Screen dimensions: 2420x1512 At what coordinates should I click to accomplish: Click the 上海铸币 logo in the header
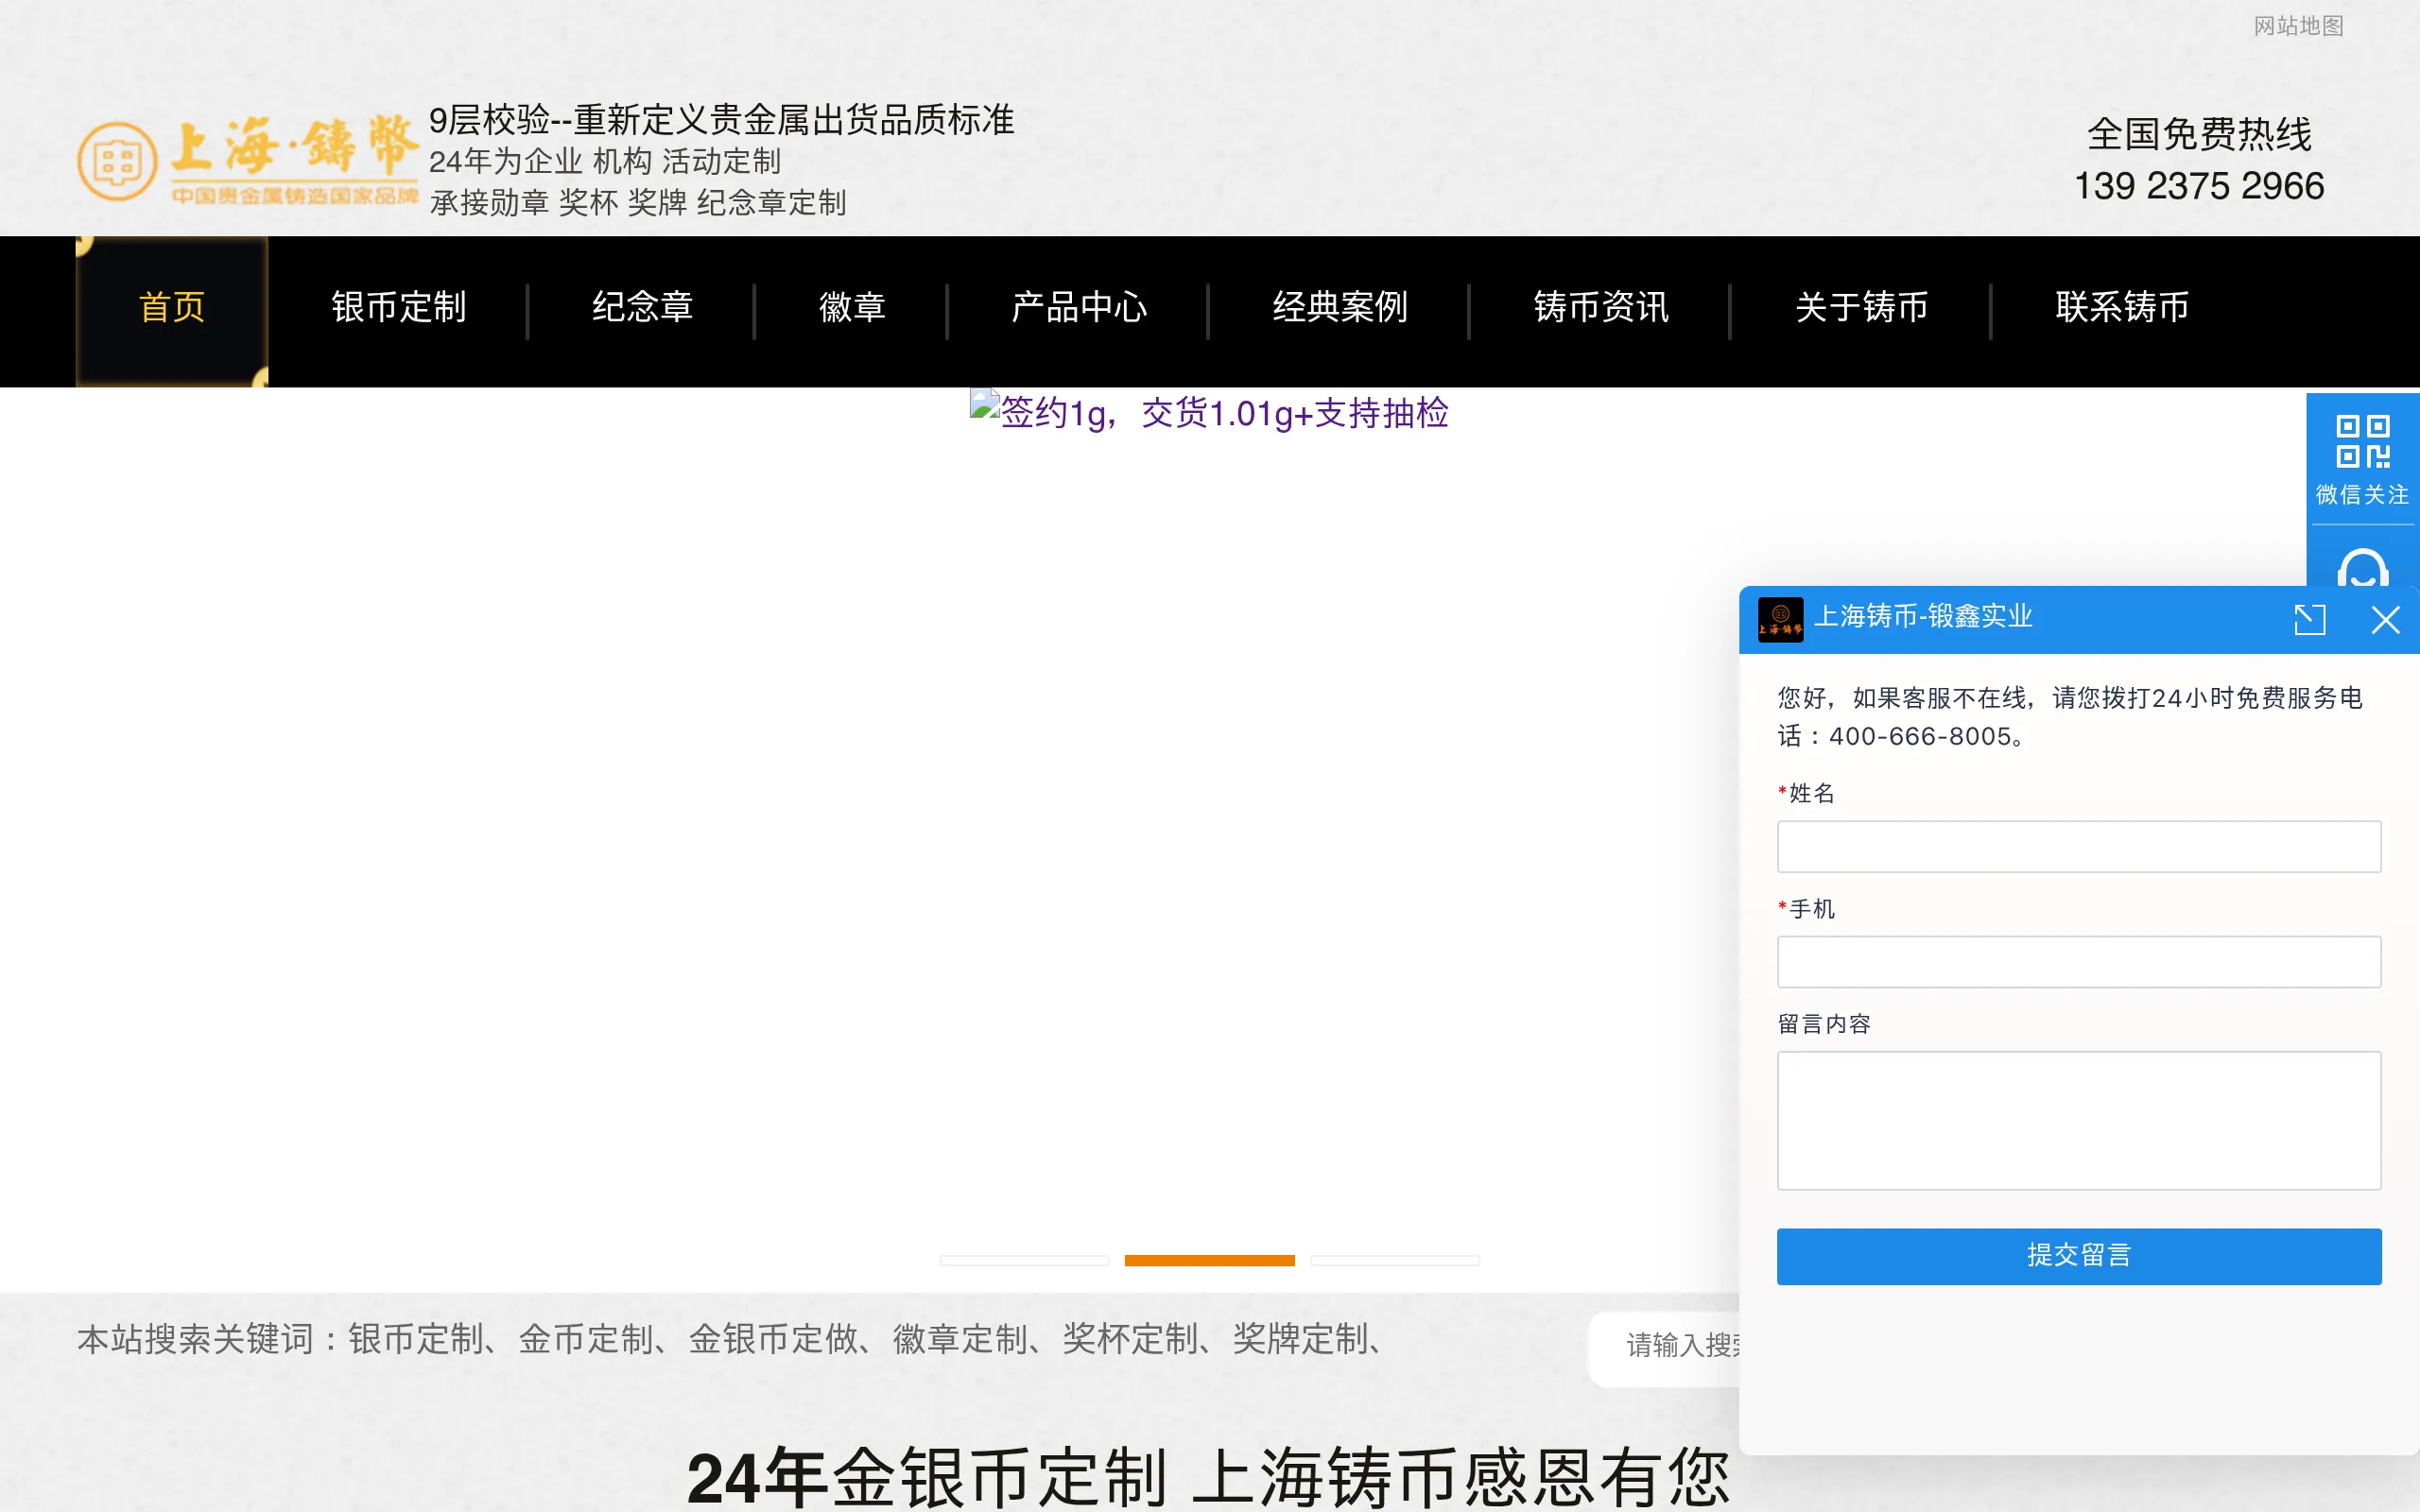coord(247,160)
